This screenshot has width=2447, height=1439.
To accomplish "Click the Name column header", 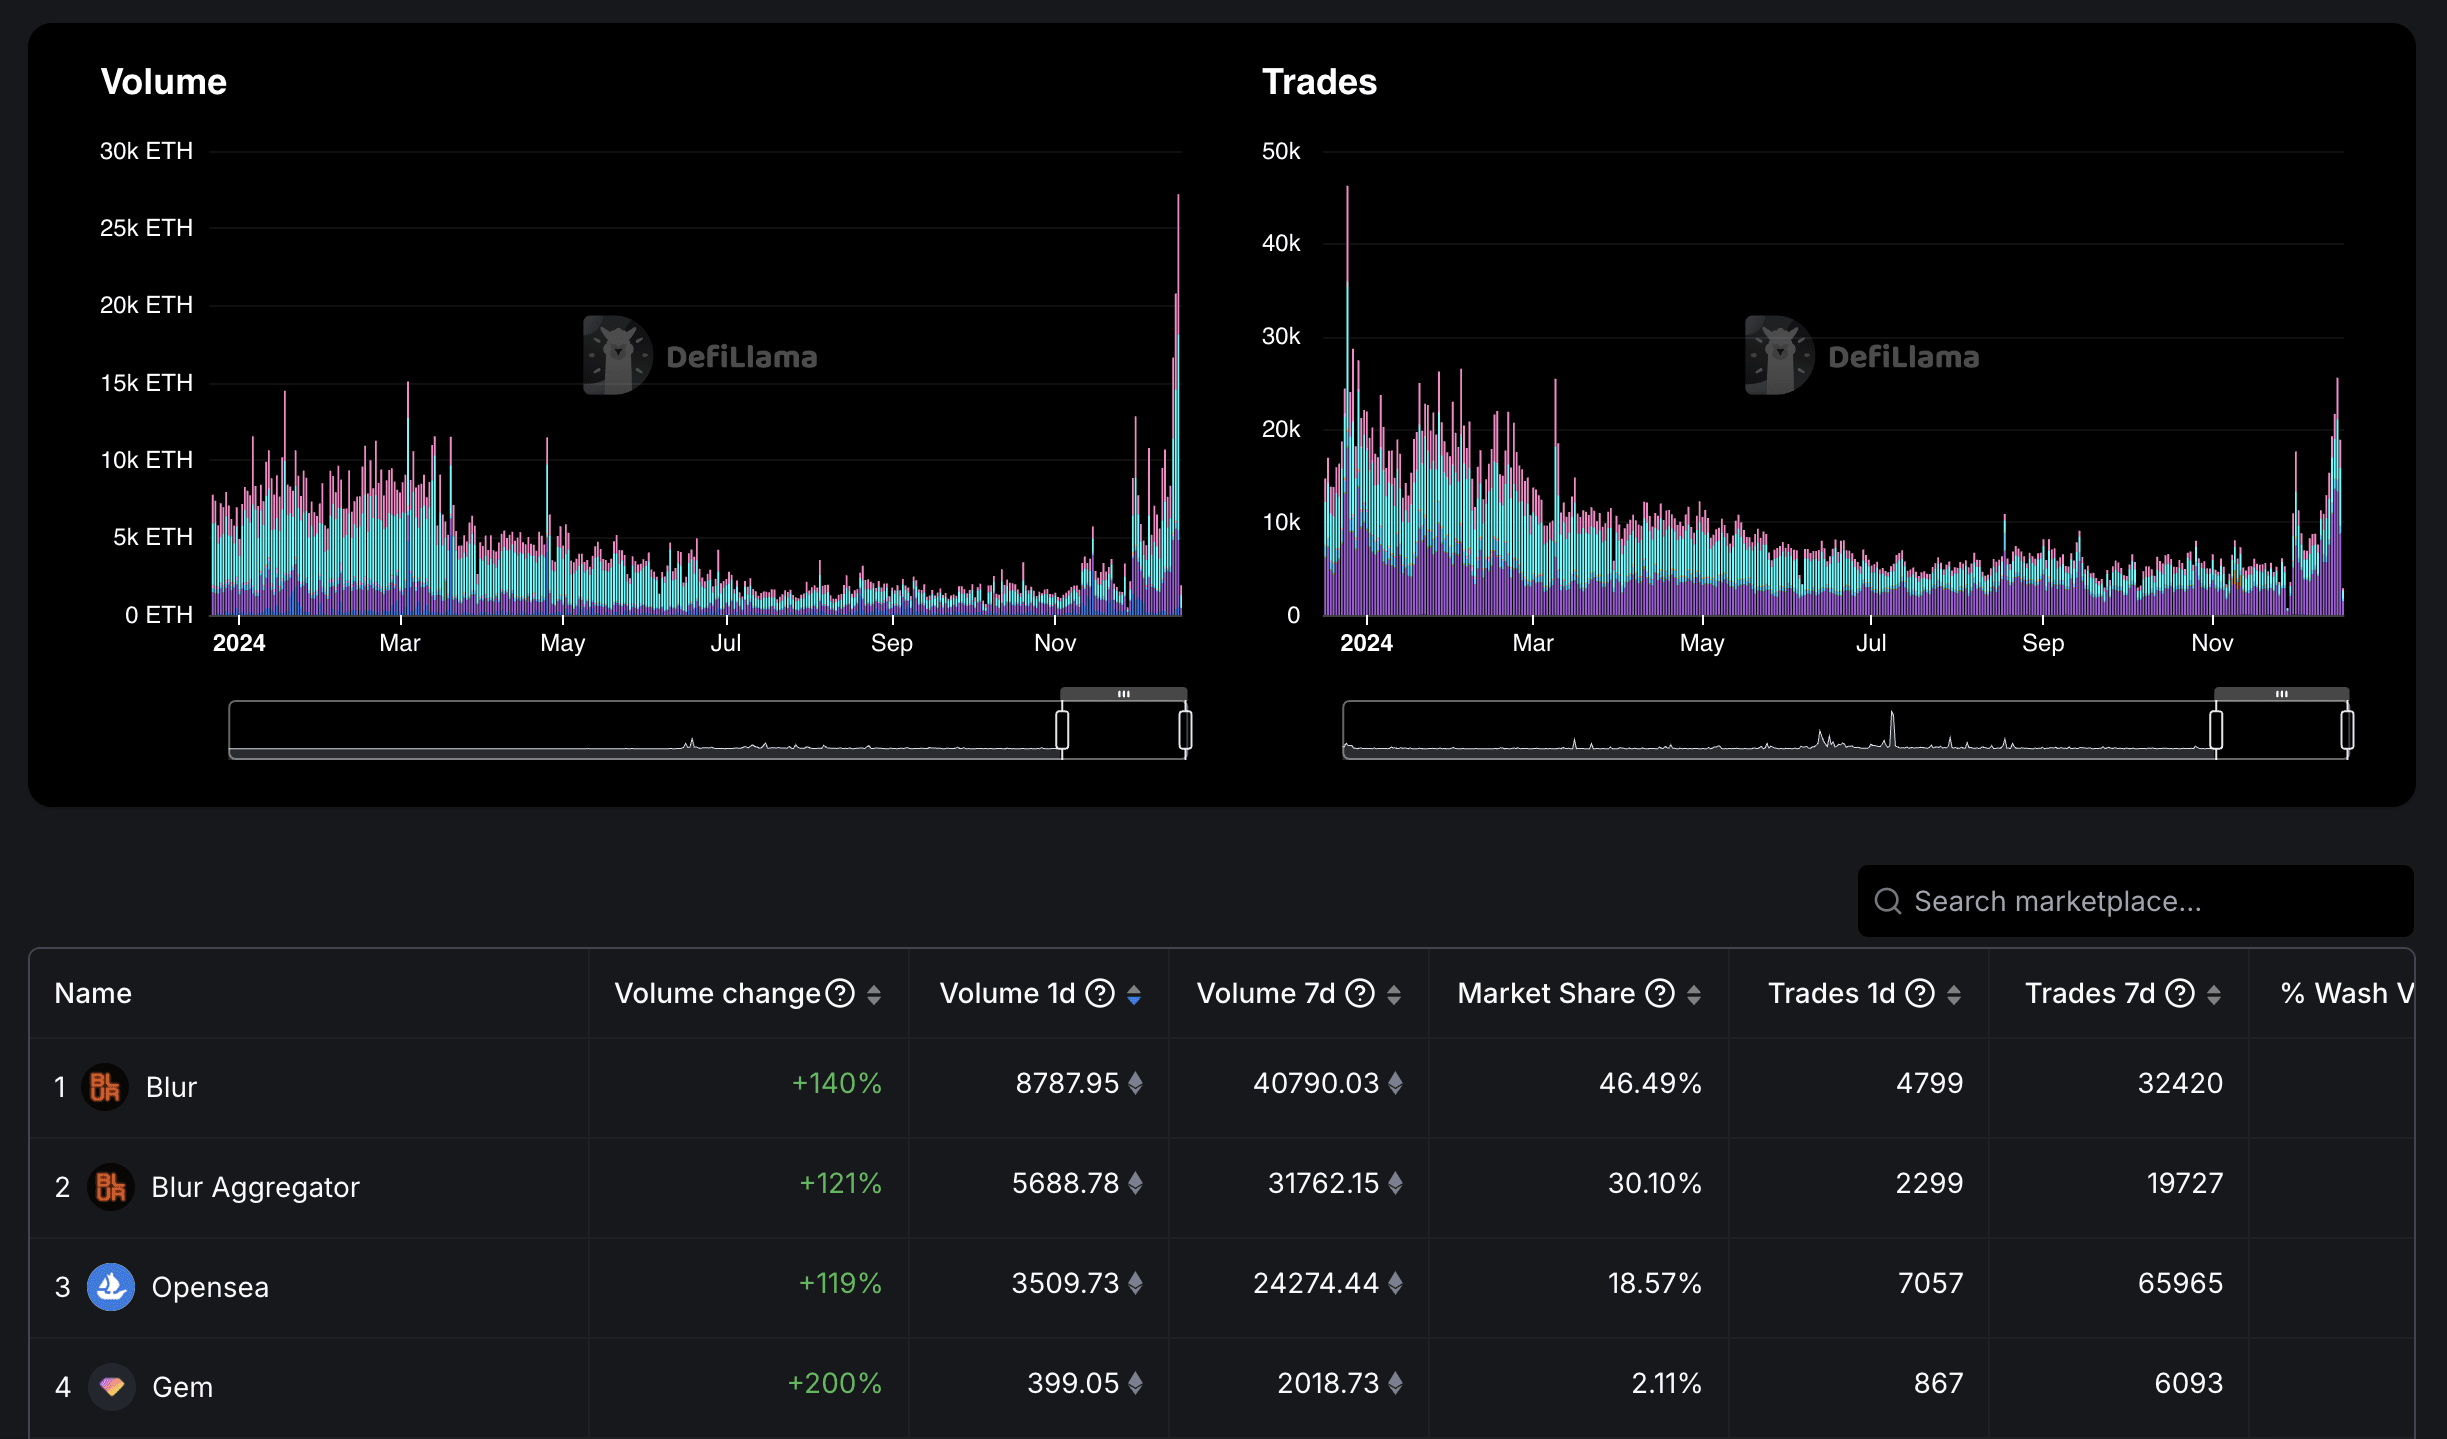I will coord(93,993).
